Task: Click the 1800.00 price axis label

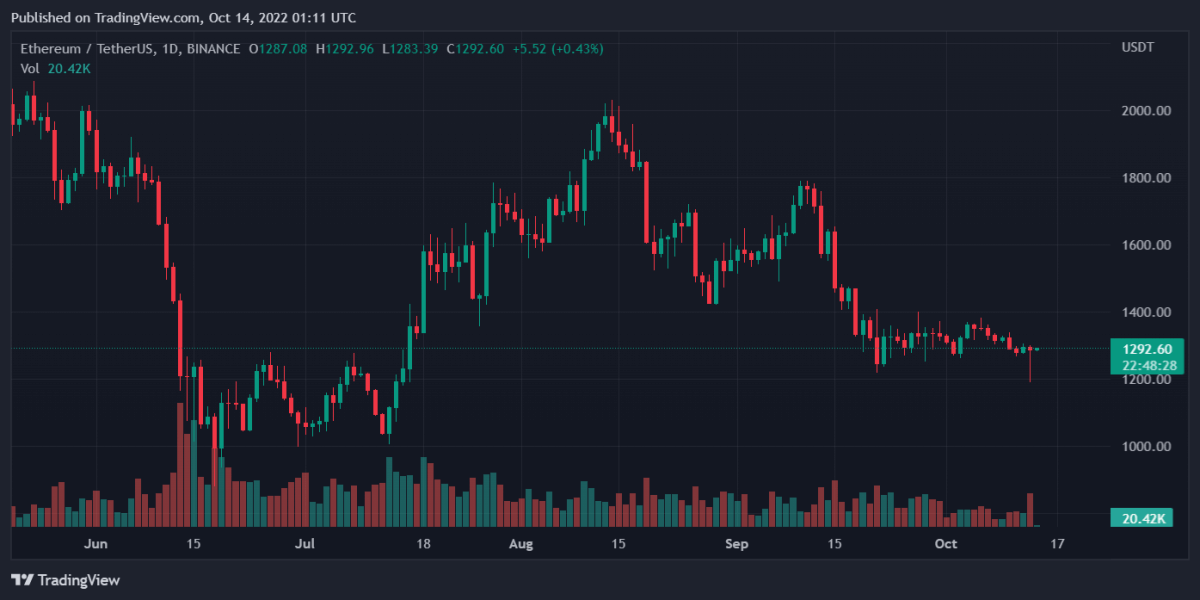Action: pyautogui.click(x=1145, y=178)
